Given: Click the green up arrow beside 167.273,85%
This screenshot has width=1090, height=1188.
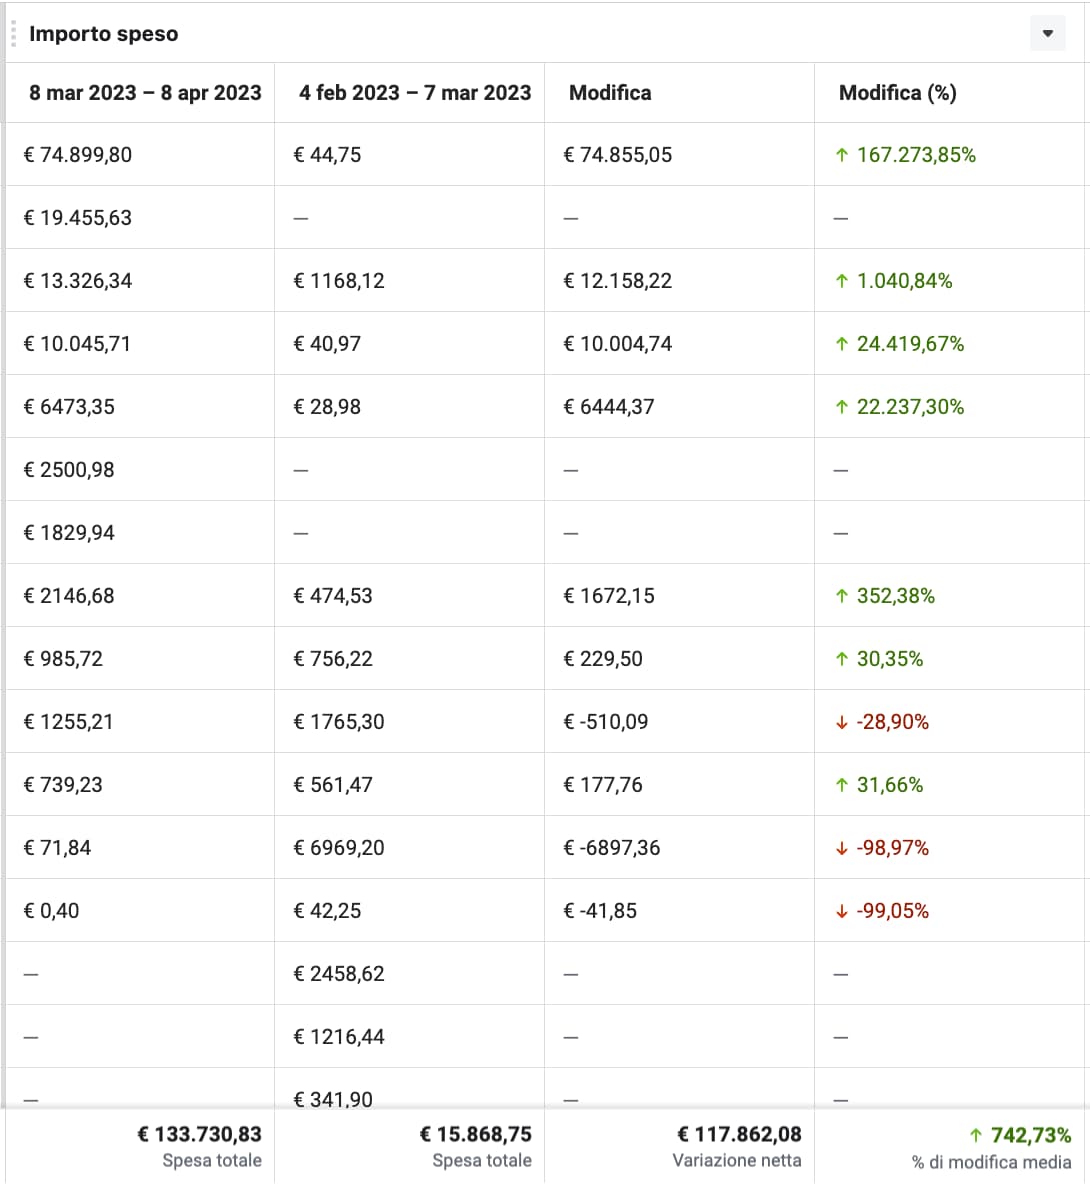Looking at the screenshot, I should 842,155.
